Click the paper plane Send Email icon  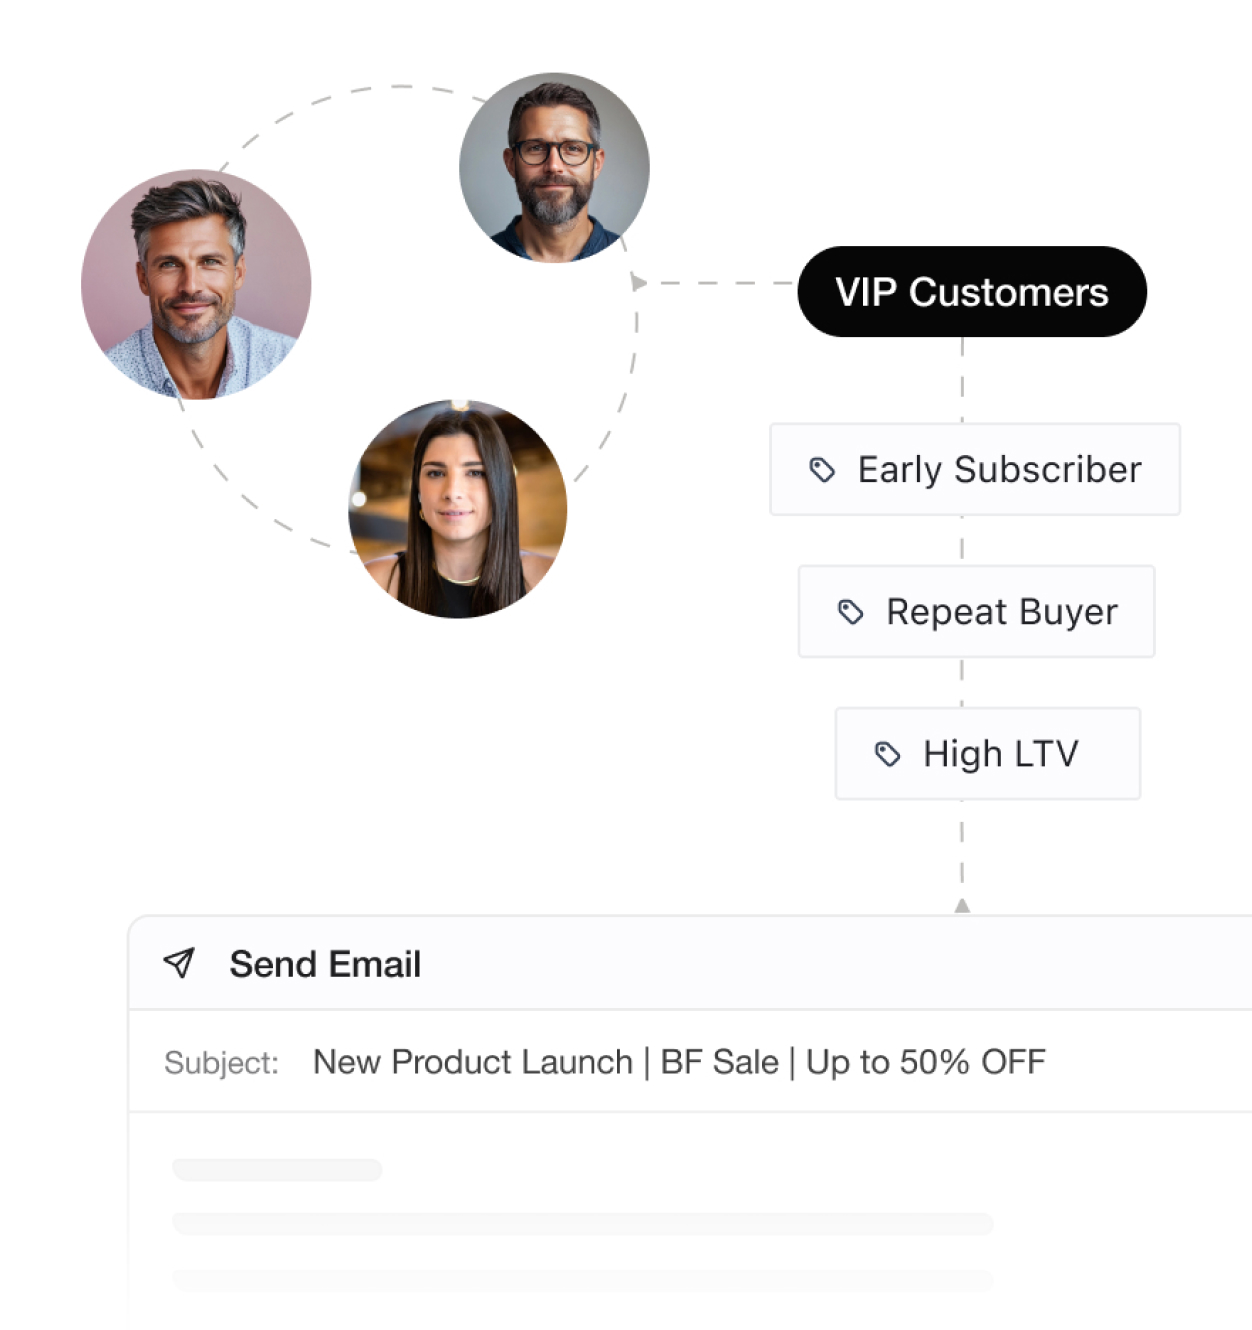(179, 963)
